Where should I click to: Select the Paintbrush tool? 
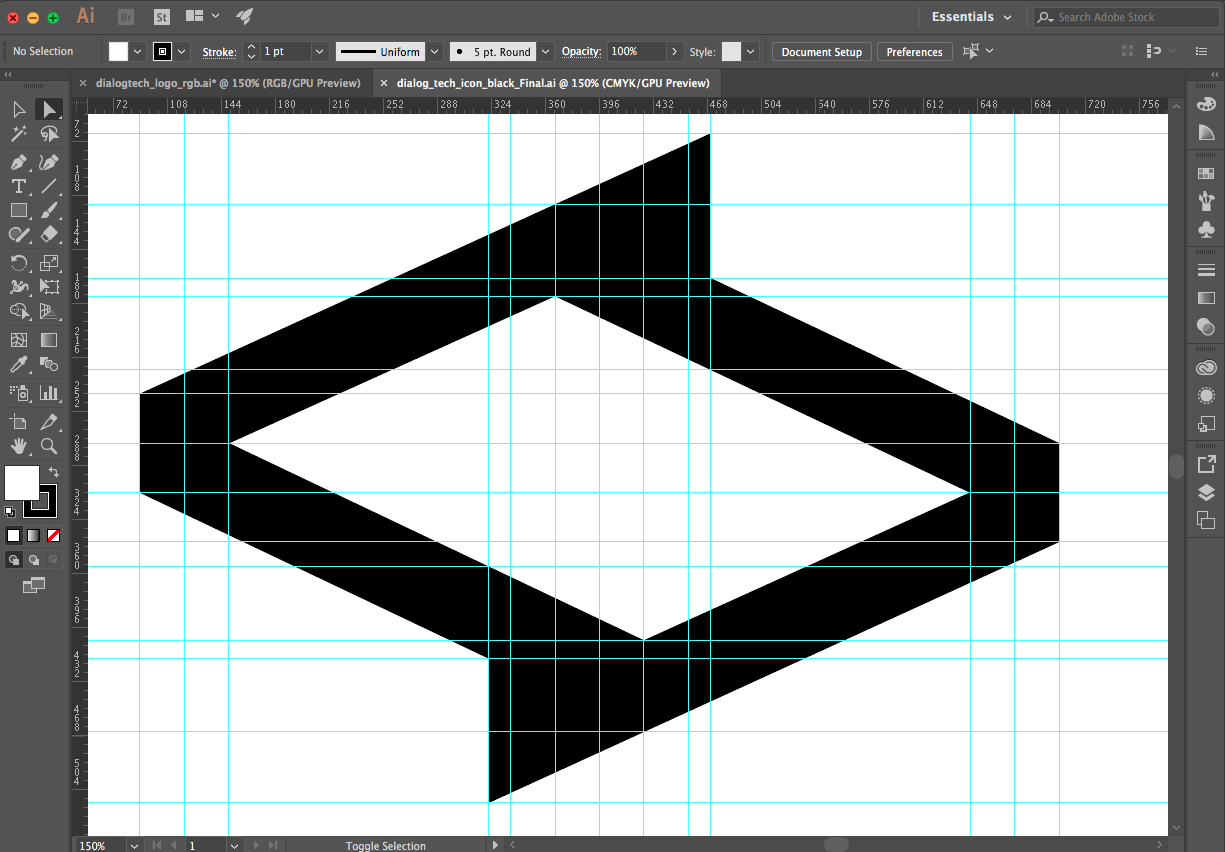pyautogui.click(x=48, y=210)
